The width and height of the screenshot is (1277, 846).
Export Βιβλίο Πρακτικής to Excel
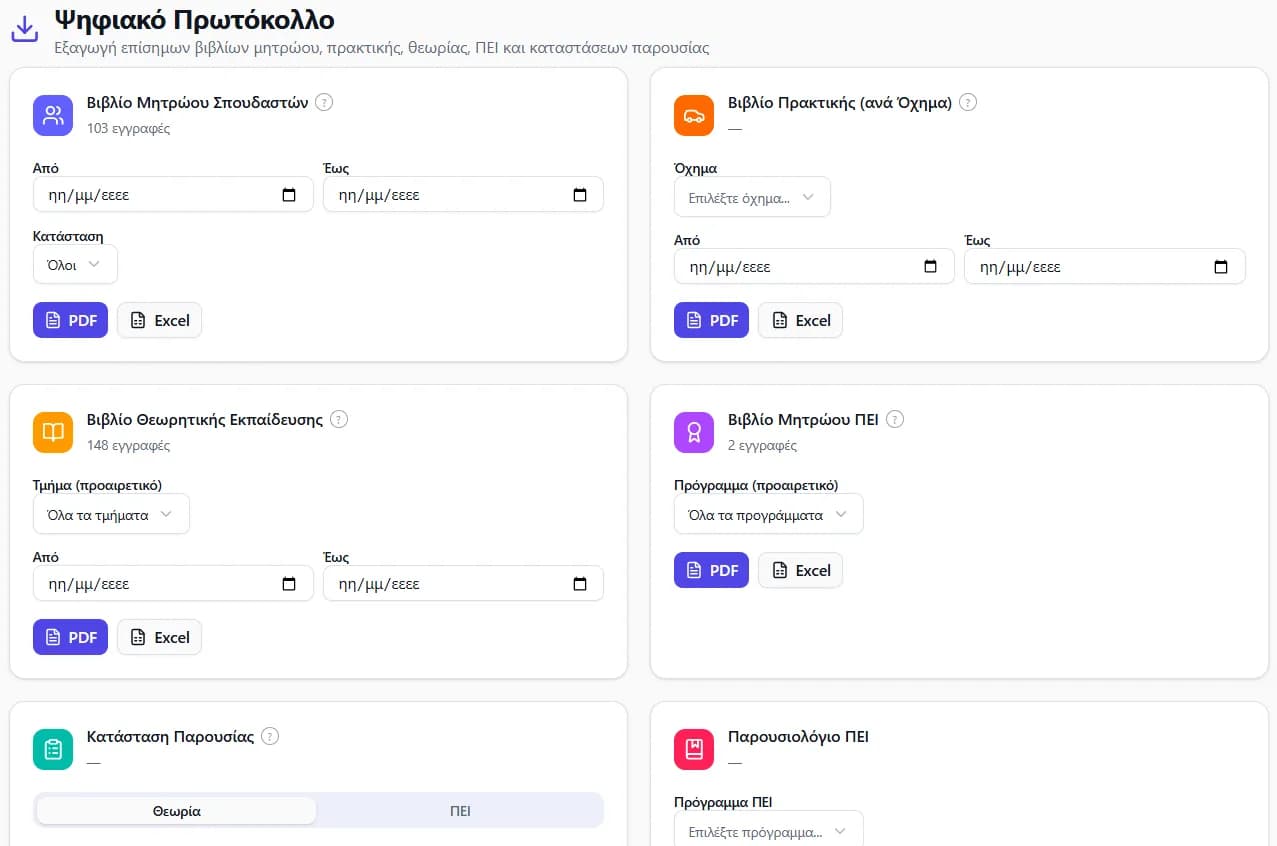(800, 320)
